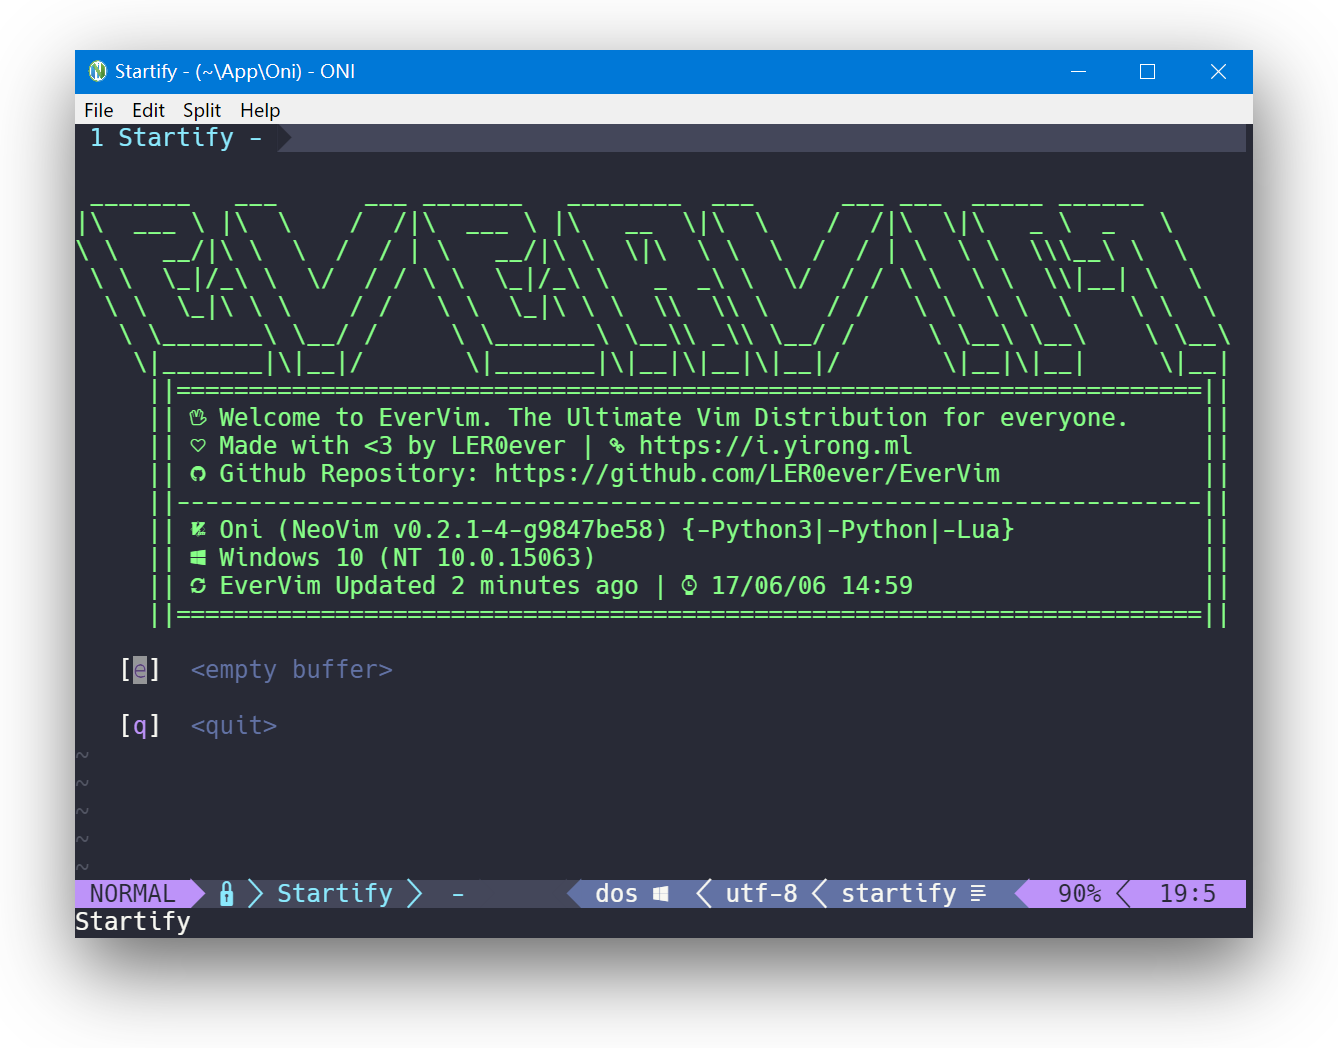Click 'Made with <3 by LER0ever' text
The image size is (1338, 1048).
tap(392, 446)
